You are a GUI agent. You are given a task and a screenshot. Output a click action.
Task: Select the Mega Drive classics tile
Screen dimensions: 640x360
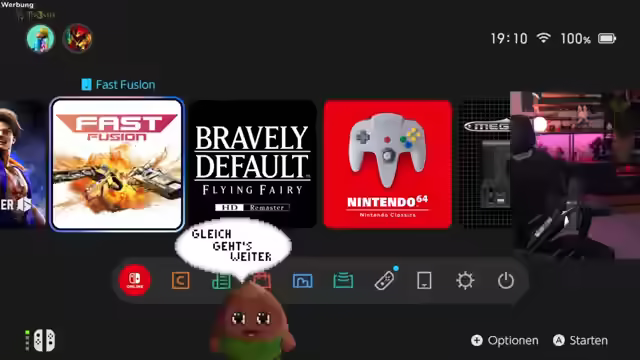[485, 164]
